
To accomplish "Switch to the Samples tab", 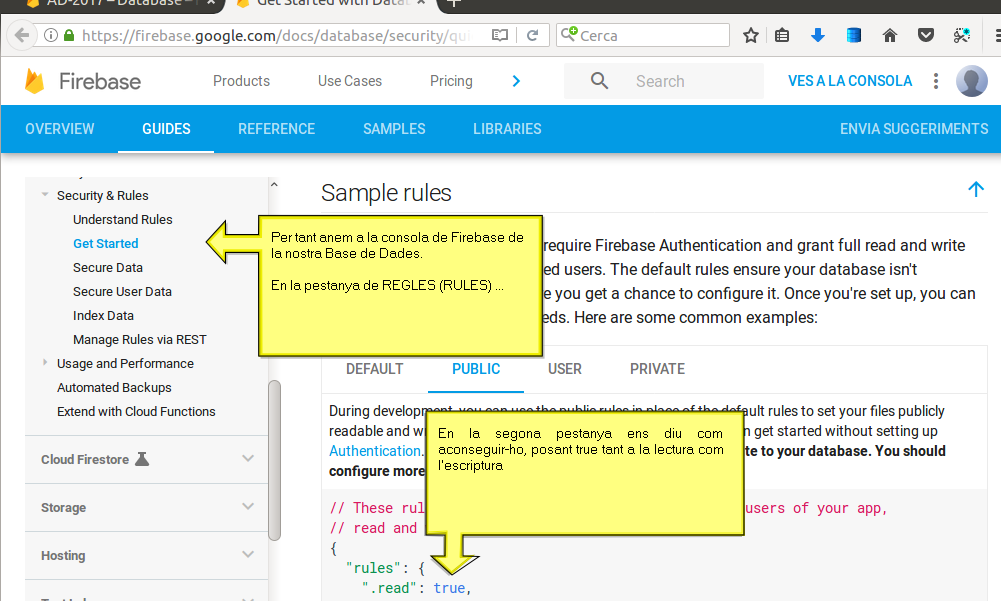I will pos(394,129).
